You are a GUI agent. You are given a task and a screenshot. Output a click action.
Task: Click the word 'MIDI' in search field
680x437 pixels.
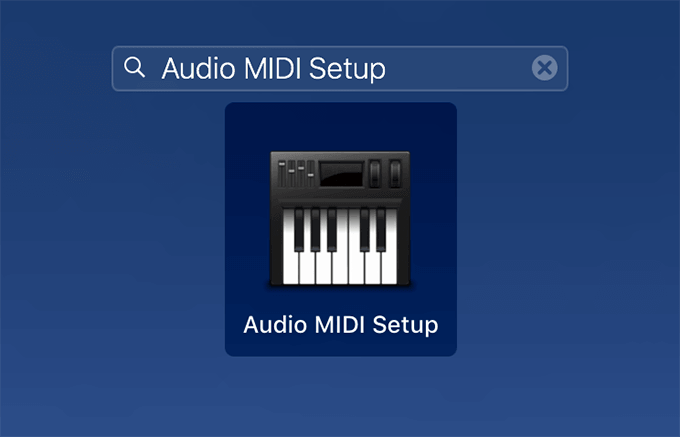tap(273, 68)
